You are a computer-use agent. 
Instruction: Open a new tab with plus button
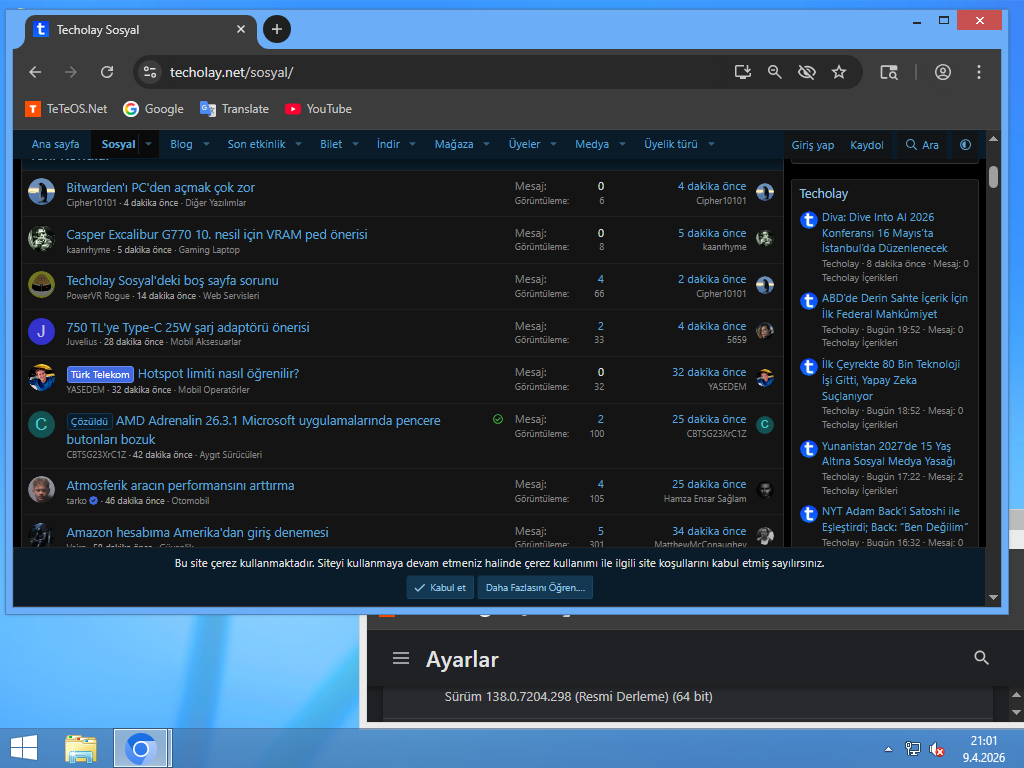click(277, 29)
